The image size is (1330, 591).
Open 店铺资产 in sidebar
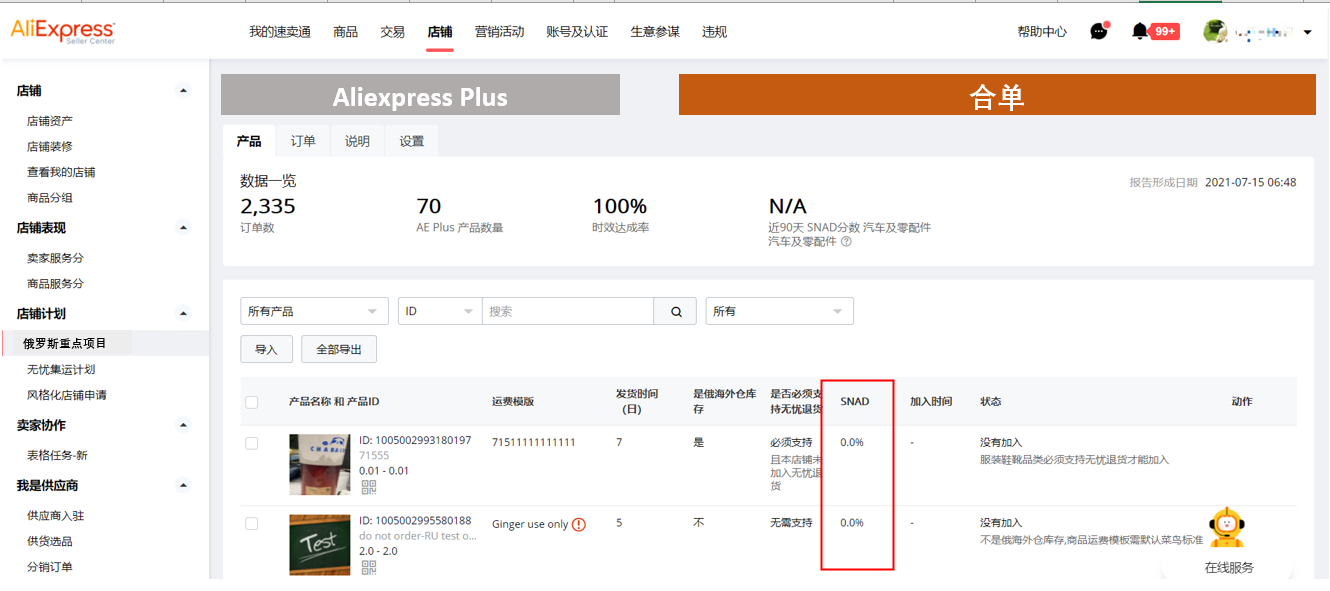tap(50, 121)
